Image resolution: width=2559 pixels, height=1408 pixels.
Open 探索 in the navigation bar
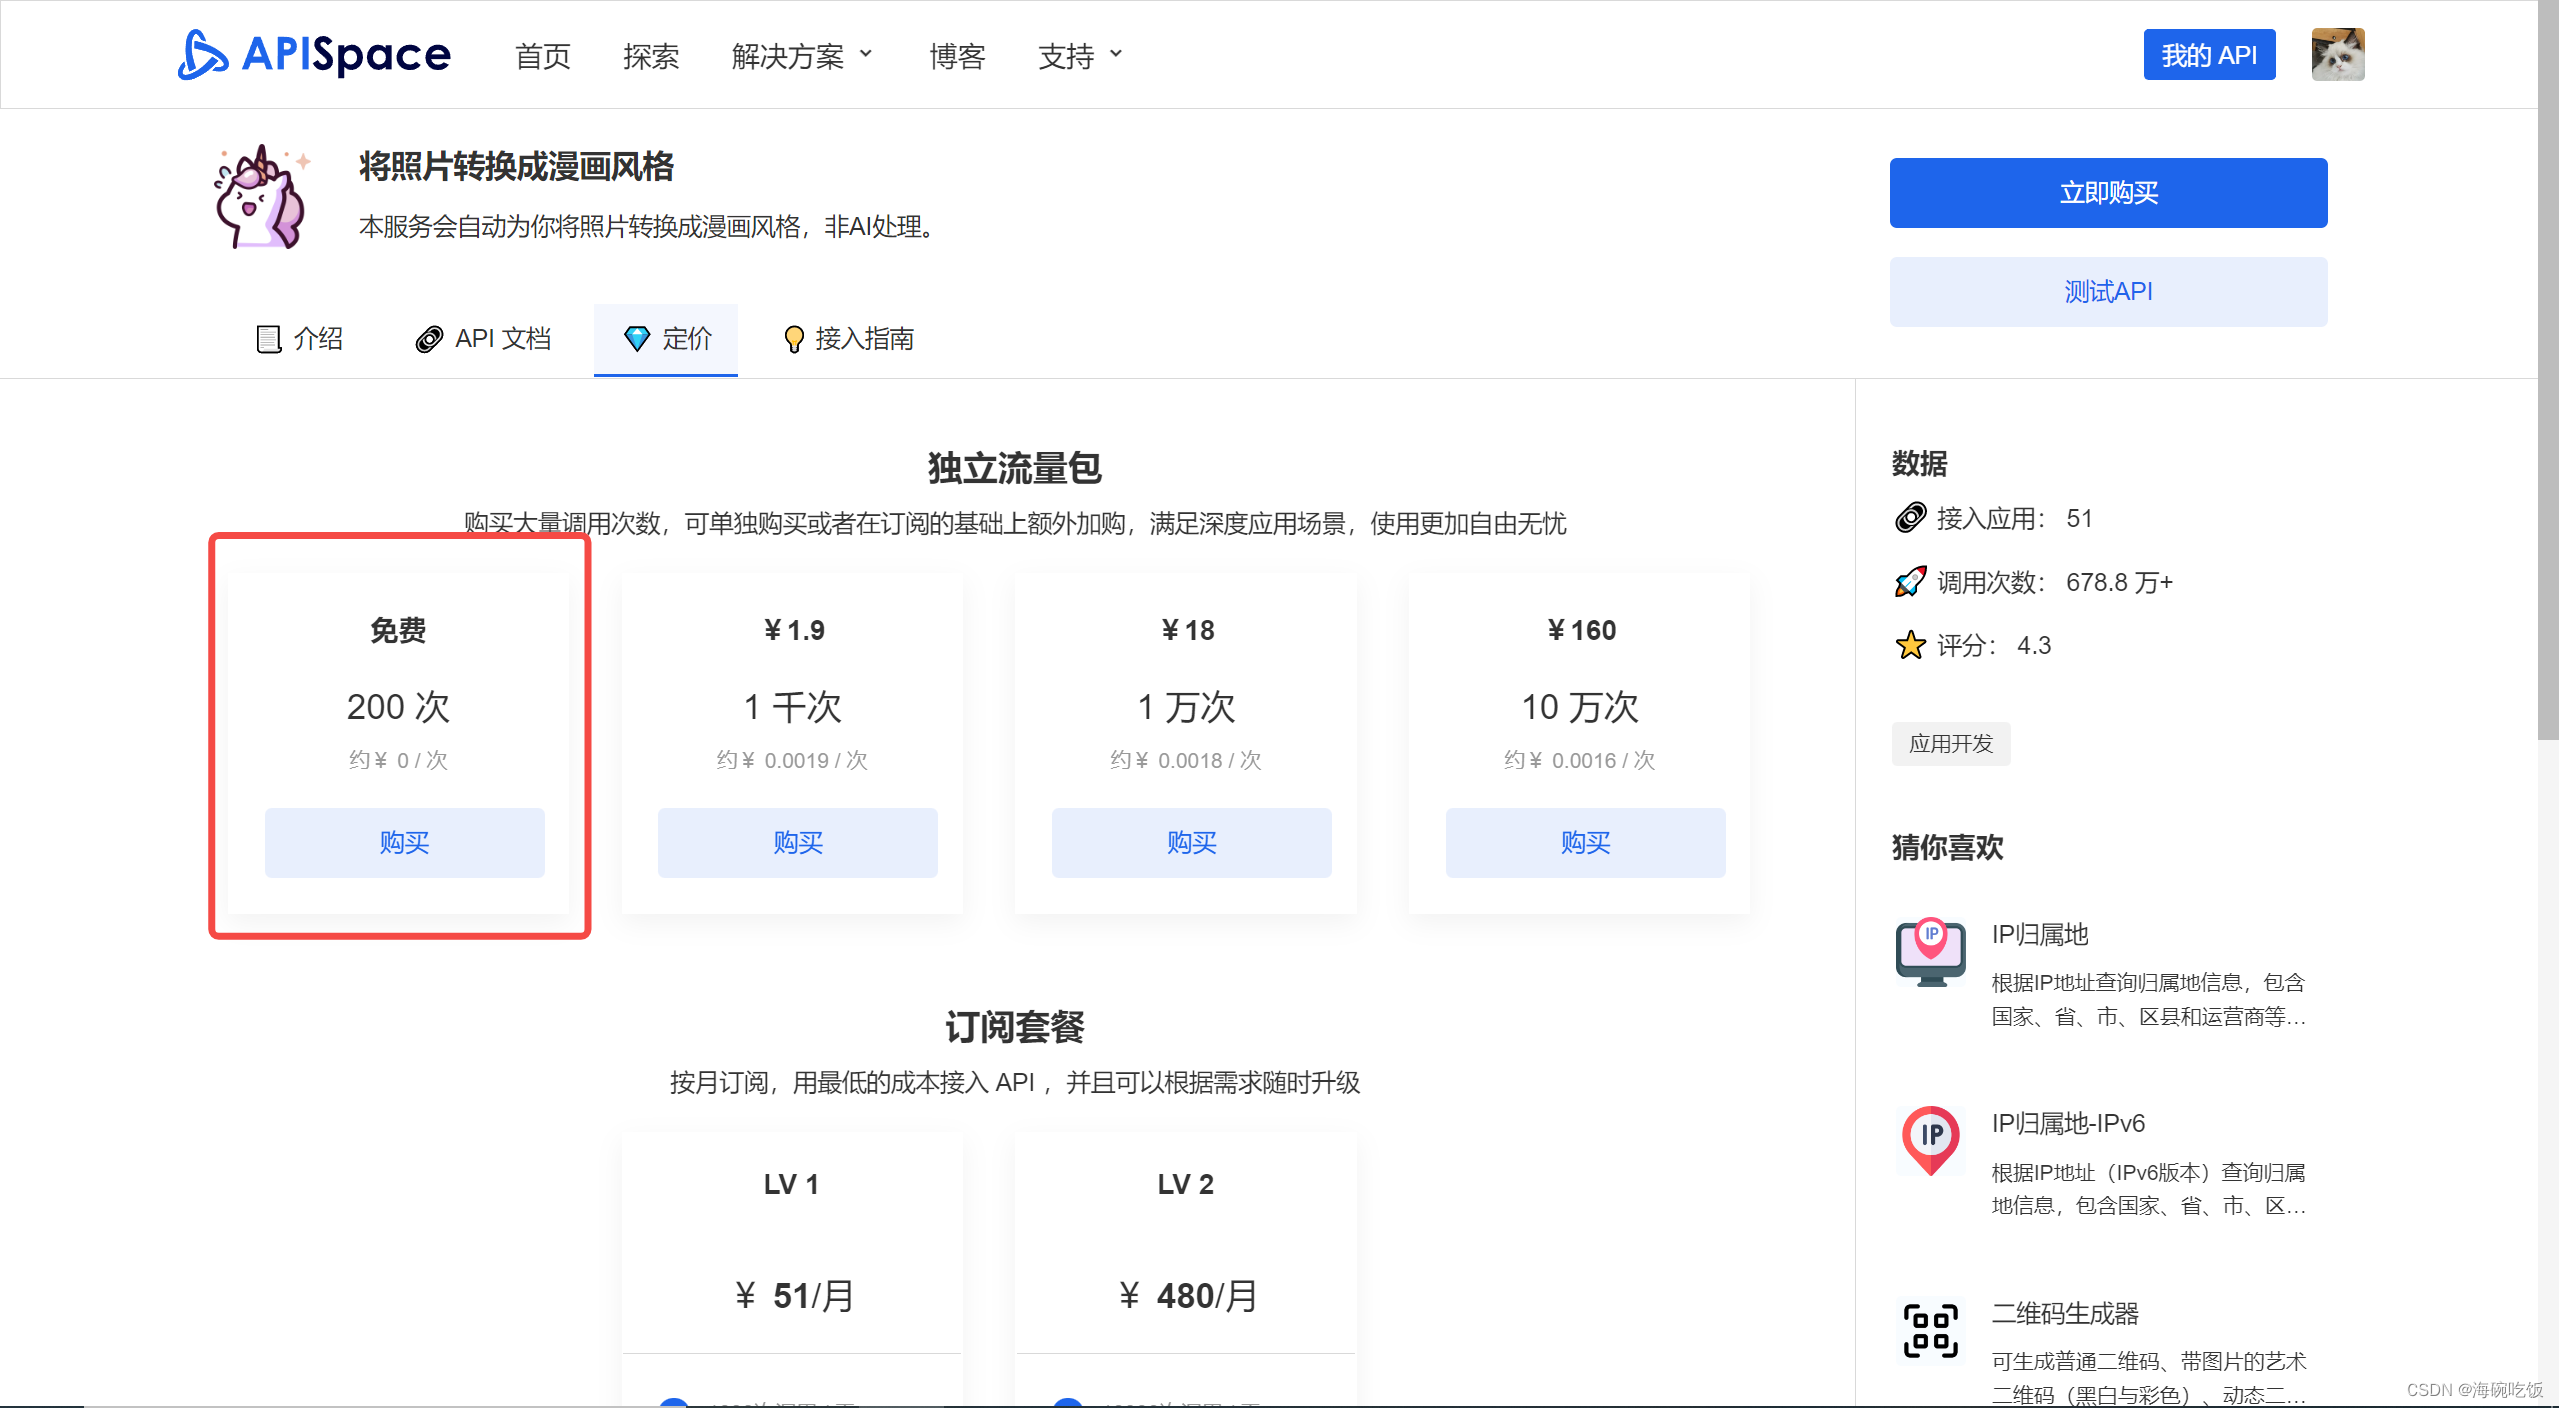pos(651,56)
